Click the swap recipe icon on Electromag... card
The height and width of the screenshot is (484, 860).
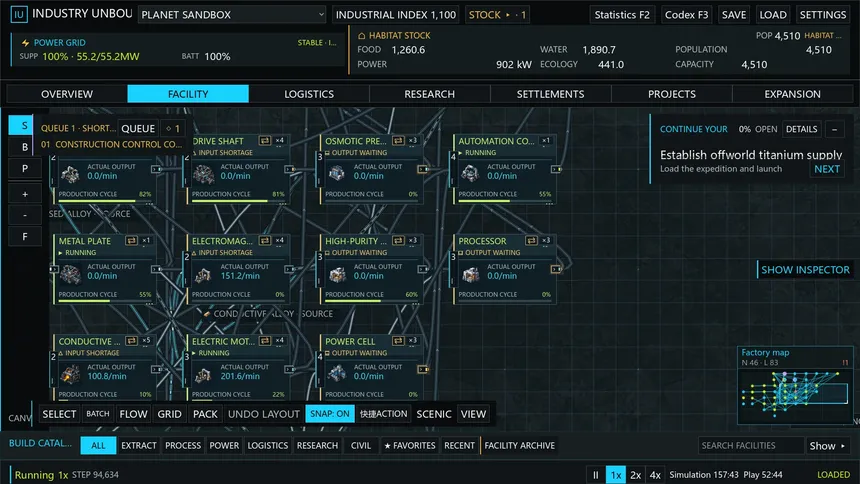(265, 240)
